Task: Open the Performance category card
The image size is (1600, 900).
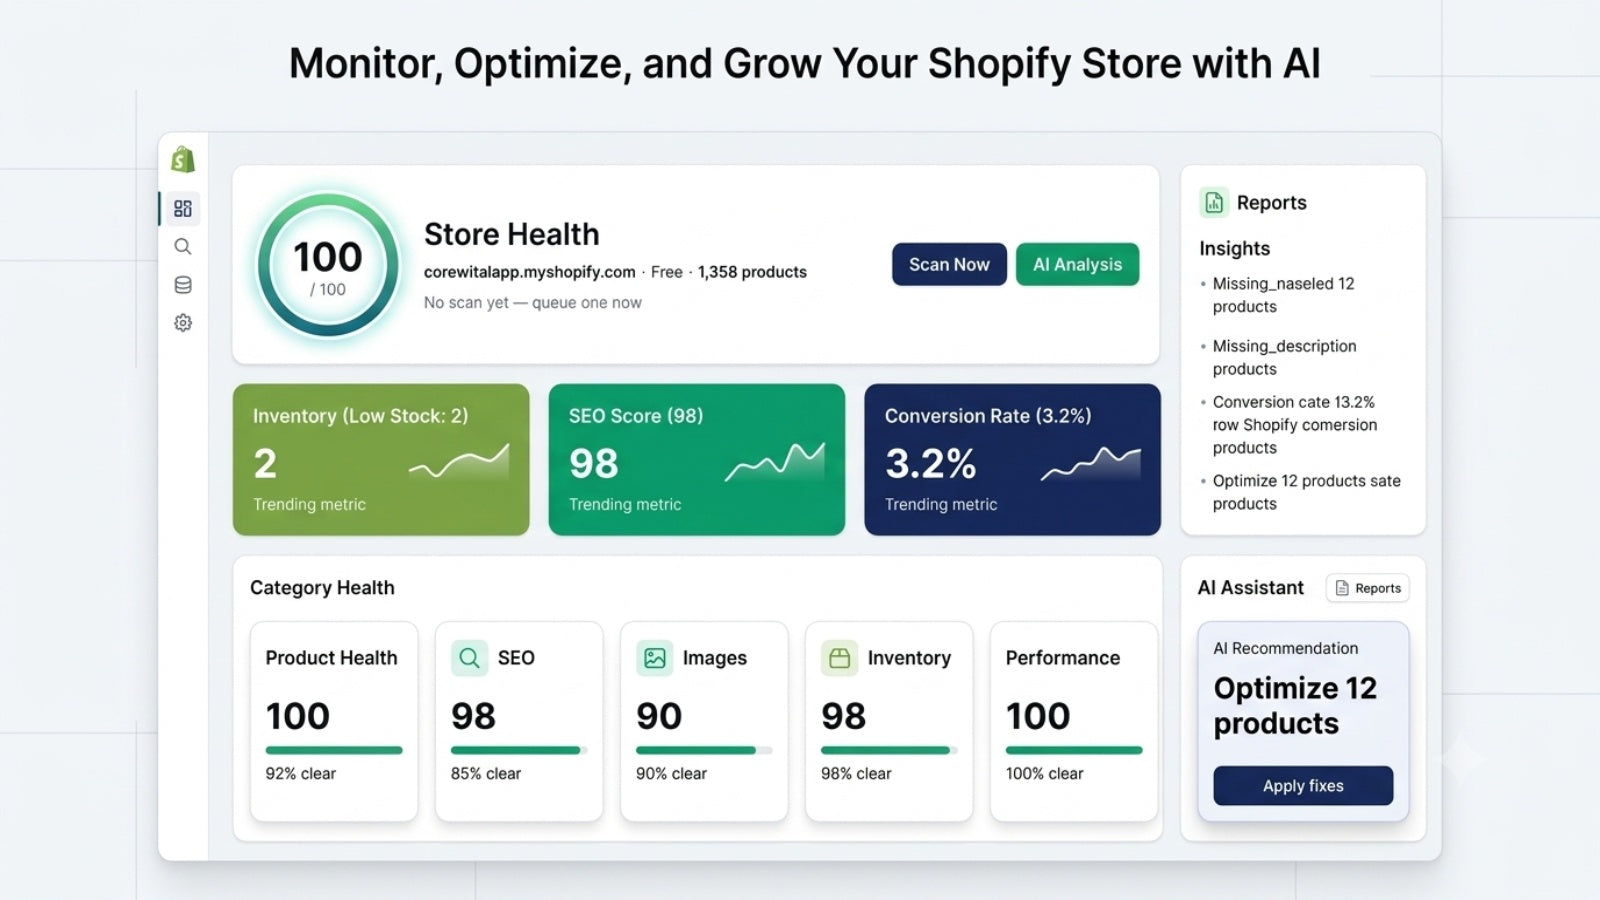Action: (x=1074, y=721)
